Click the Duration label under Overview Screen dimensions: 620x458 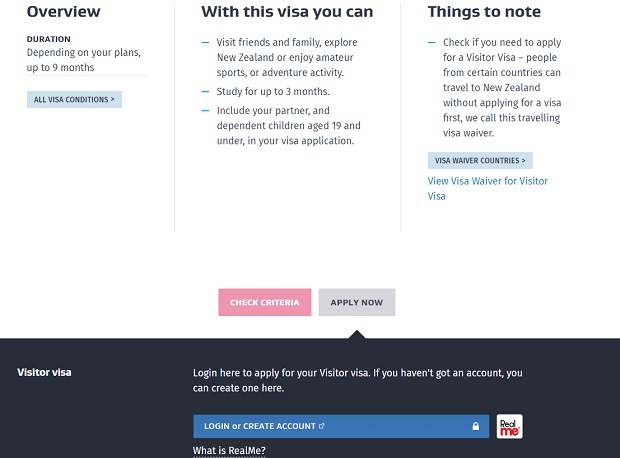coord(49,39)
